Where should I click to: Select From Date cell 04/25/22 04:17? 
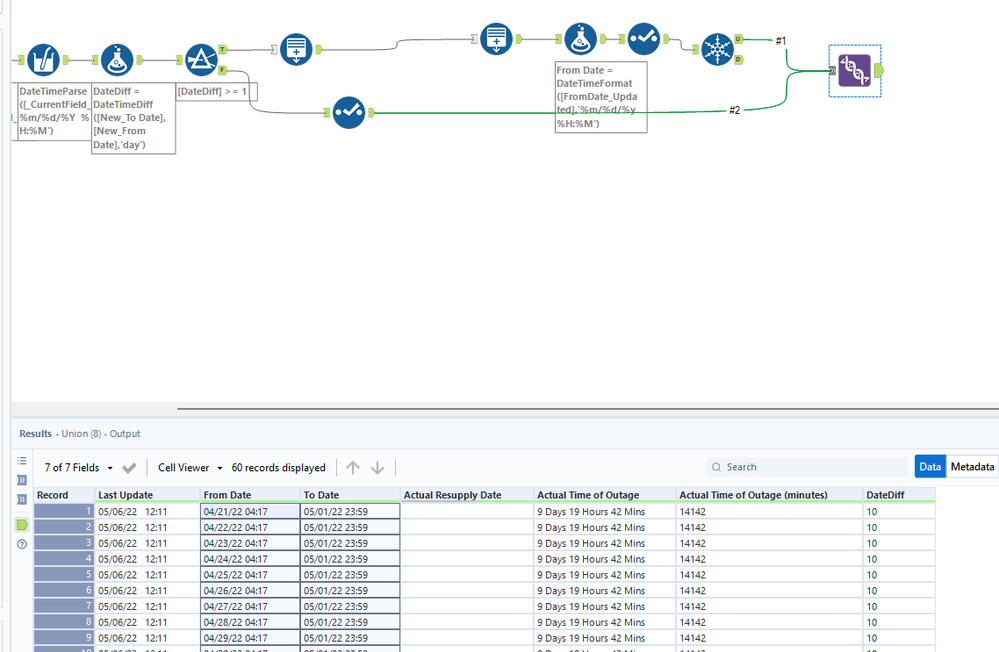(x=250, y=574)
